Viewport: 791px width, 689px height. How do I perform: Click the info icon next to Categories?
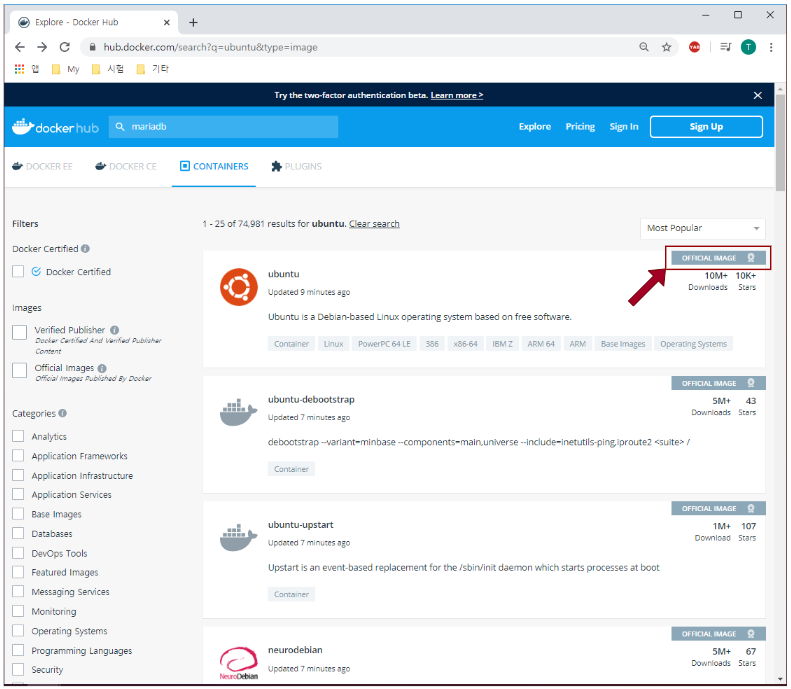[62, 413]
